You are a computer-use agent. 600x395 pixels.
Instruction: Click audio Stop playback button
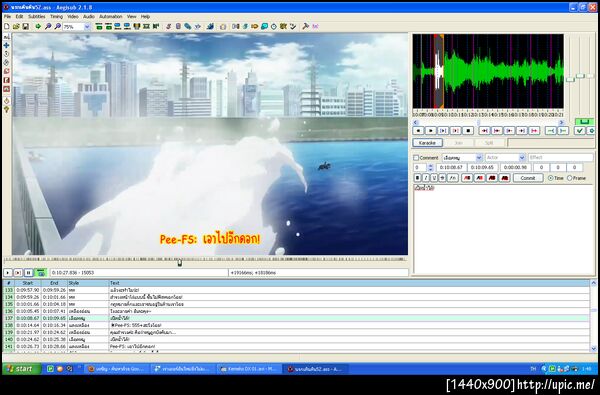(468, 131)
